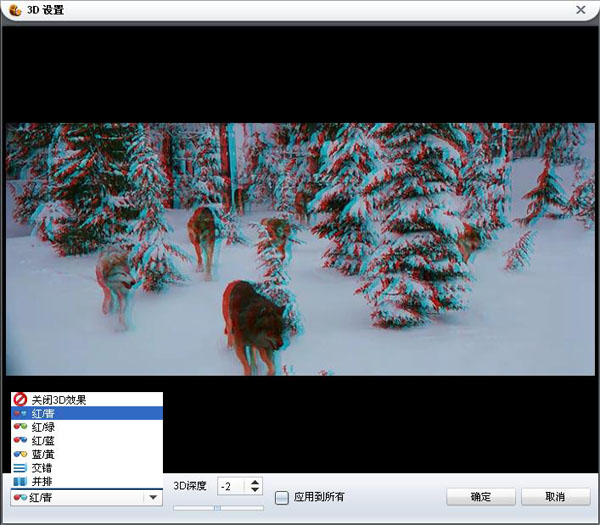Choose the 红/青 mode in list
This screenshot has height=525, width=600.
pos(87,413)
